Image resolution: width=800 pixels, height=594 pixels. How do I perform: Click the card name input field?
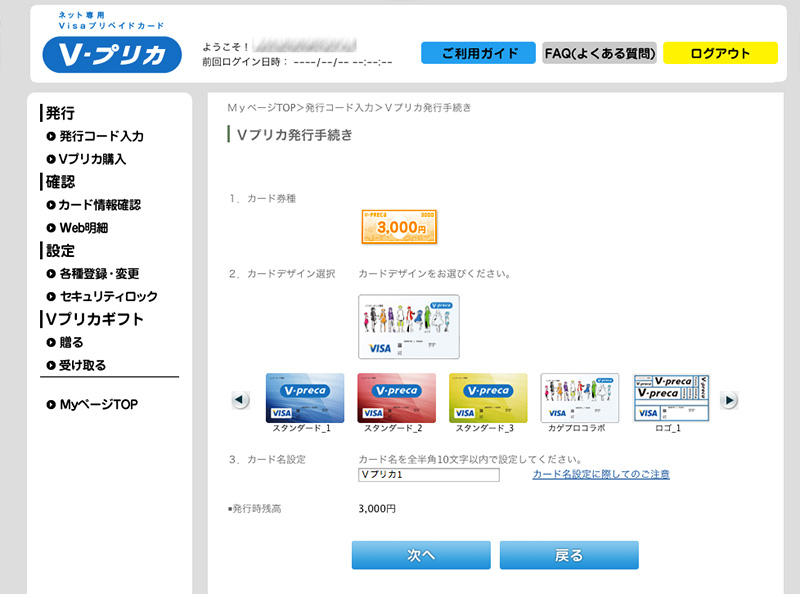(429, 475)
